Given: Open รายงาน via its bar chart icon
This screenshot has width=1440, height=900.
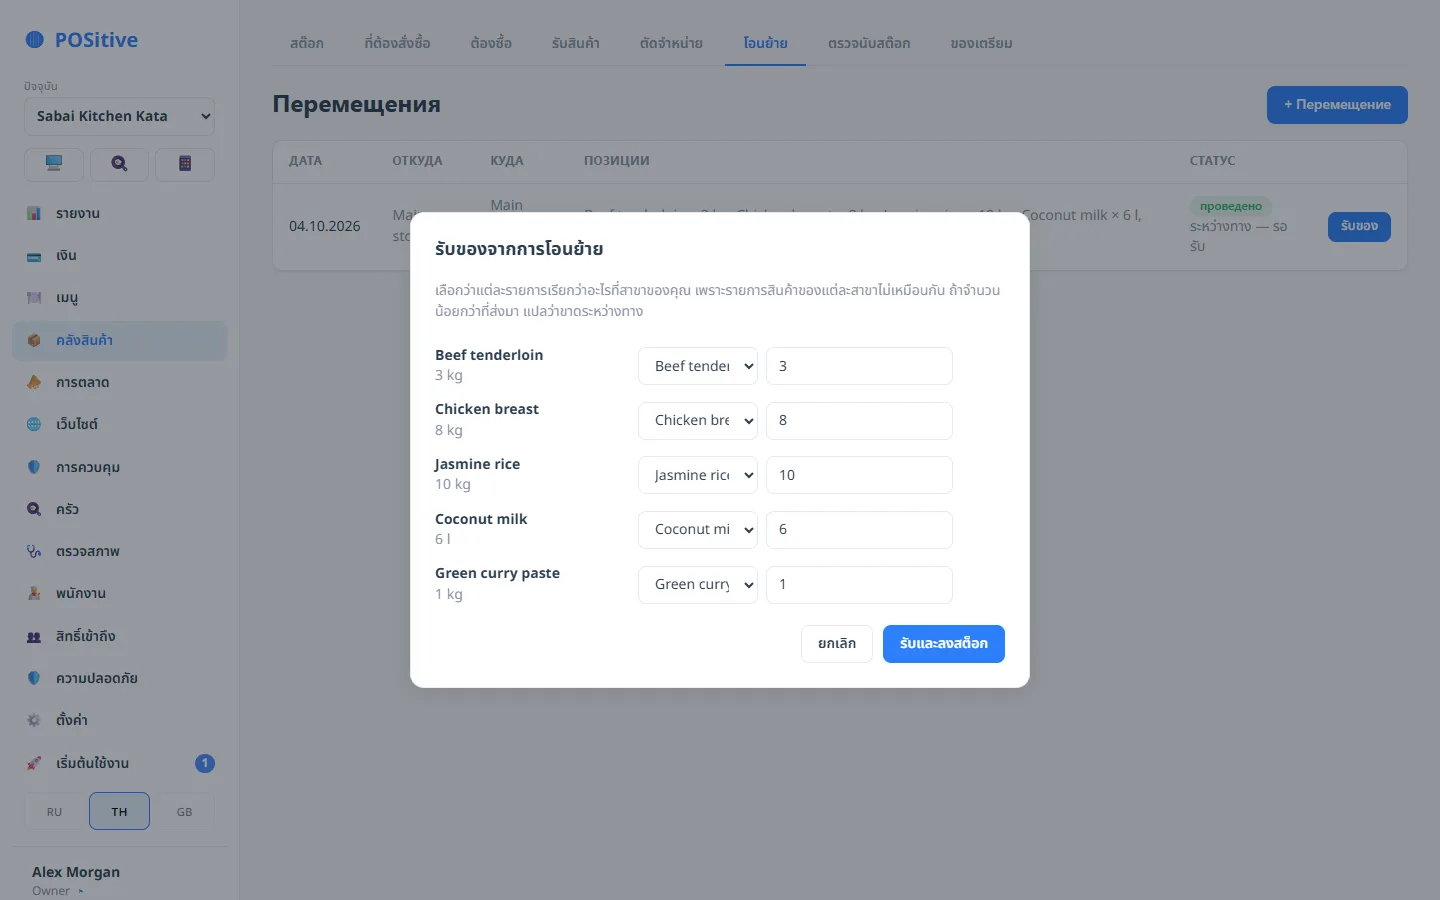Looking at the screenshot, I should [x=34, y=214].
